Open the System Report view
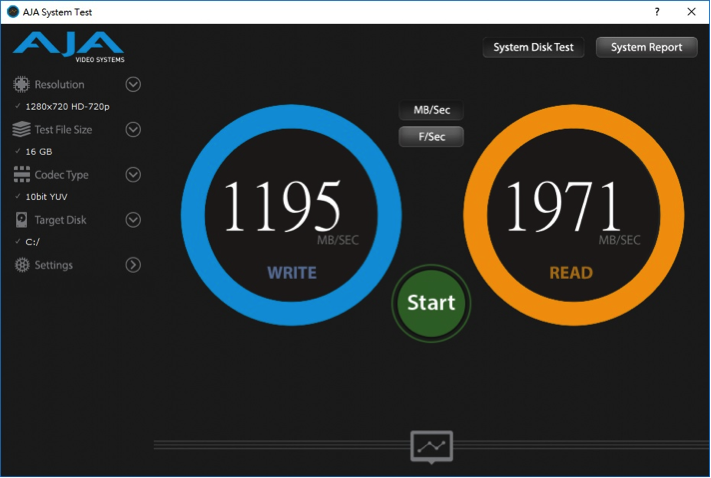Viewport: 711px width, 478px height. point(646,47)
